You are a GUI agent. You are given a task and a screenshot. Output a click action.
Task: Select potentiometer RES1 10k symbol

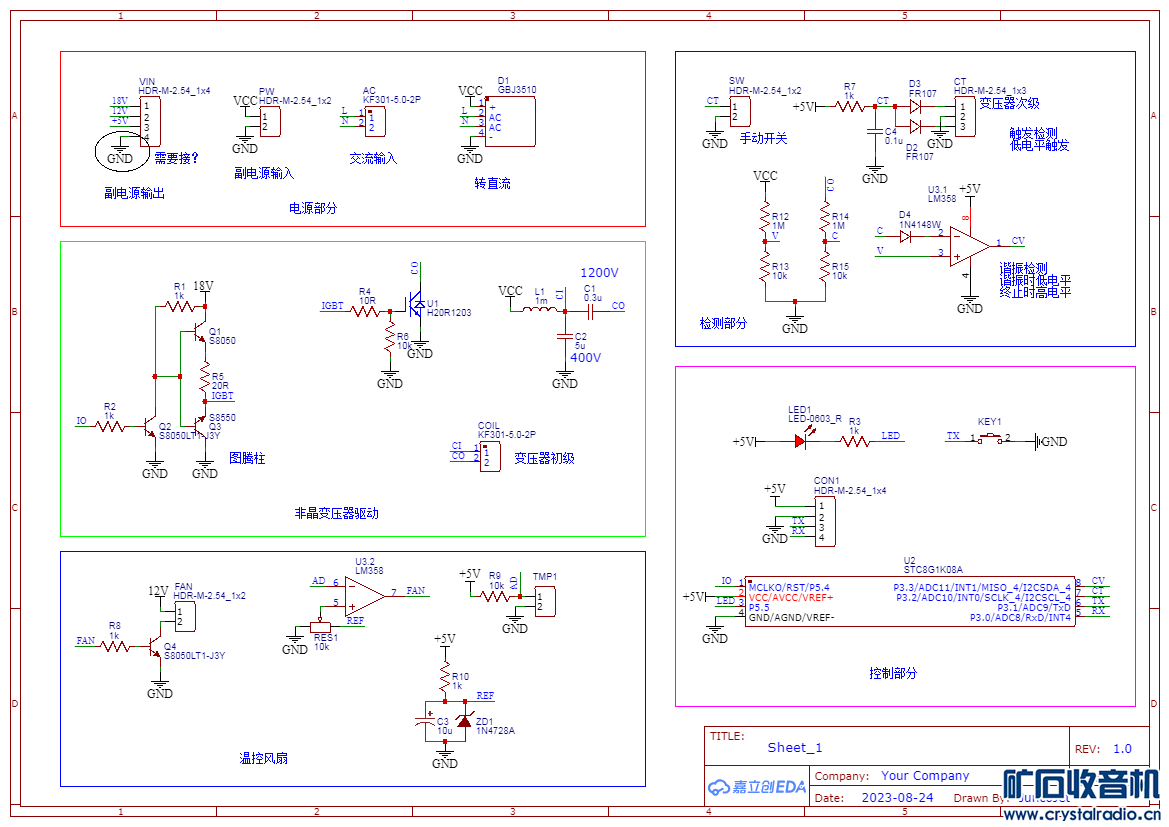[321, 627]
